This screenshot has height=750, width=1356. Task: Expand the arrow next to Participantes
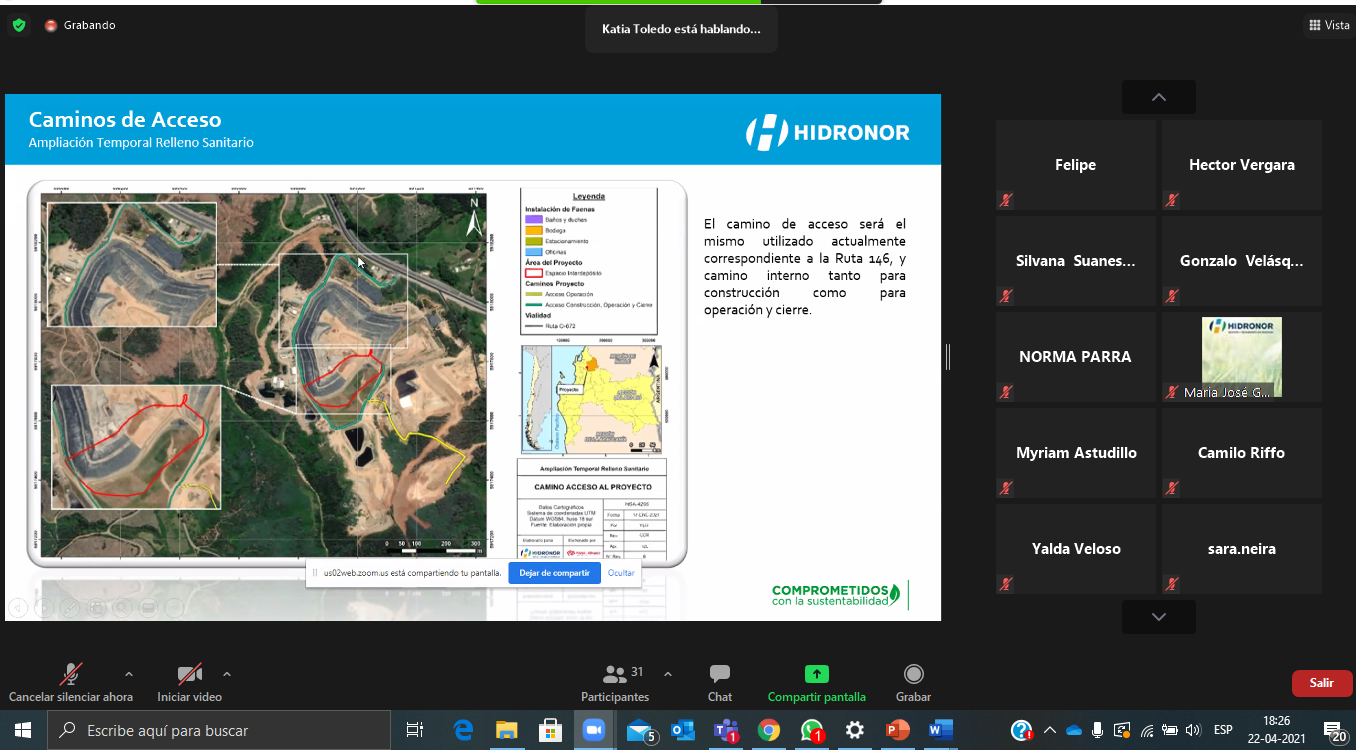pyautogui.click(x=668, y=673)
